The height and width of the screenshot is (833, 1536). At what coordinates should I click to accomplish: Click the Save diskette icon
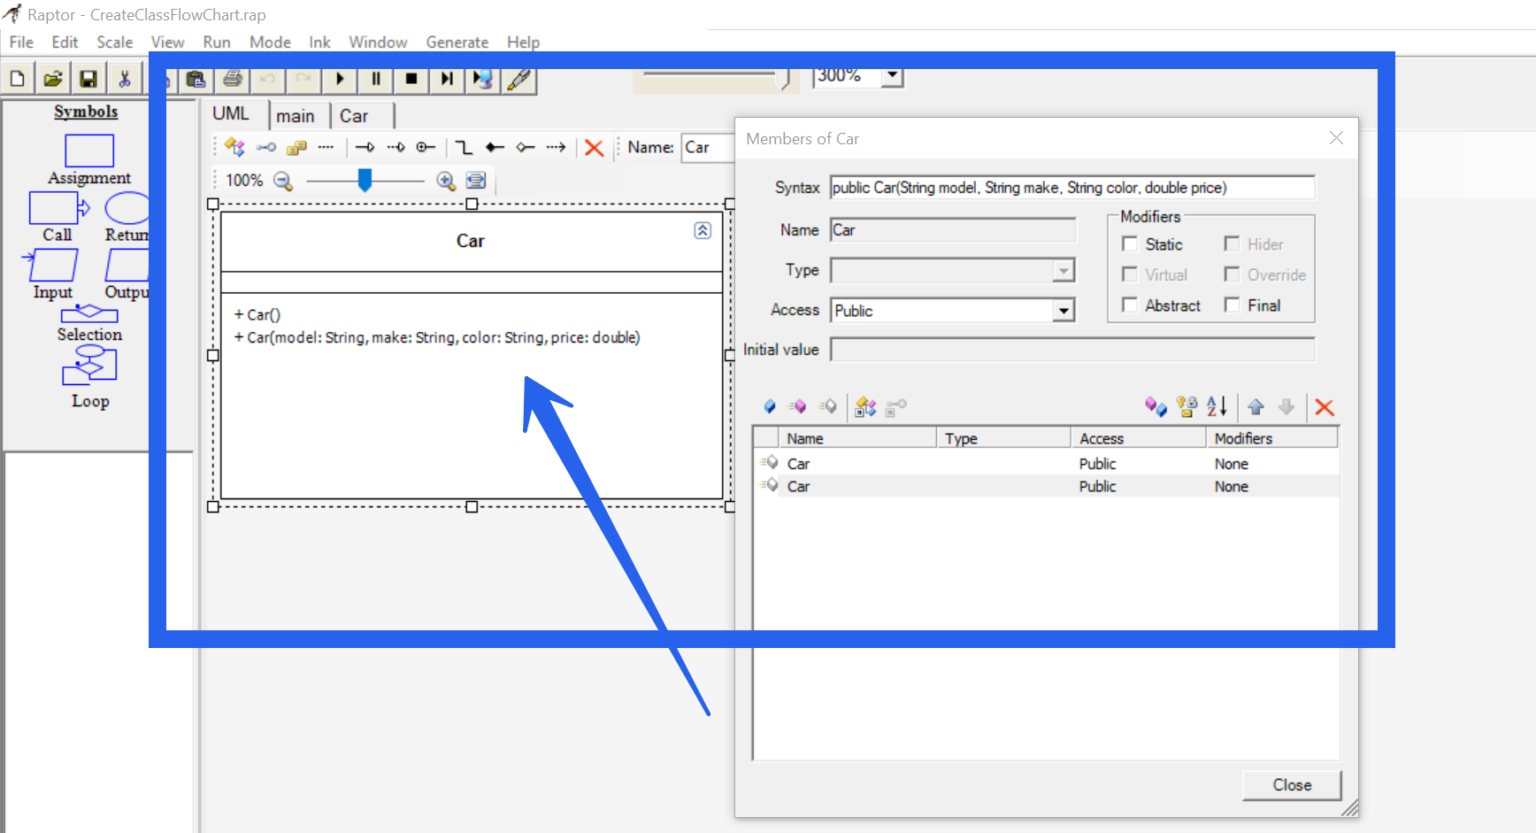tap(89, 79)
